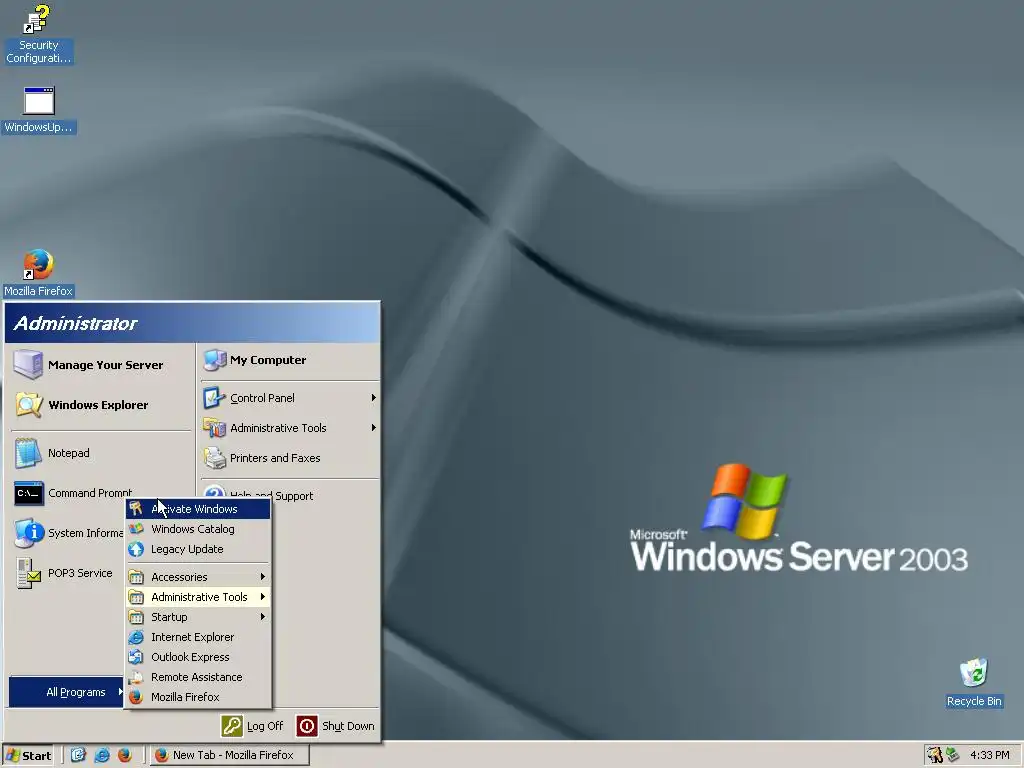
Task: Expand Accessories submenu
Action: (198, 577)
